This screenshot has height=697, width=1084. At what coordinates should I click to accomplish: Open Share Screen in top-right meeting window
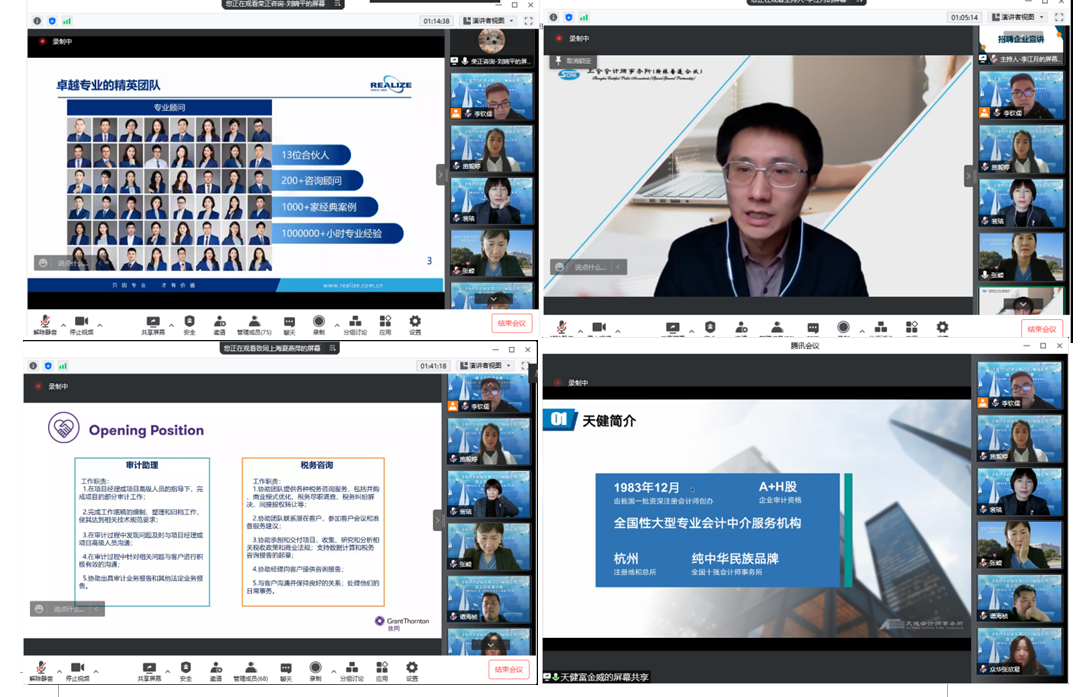pyautogui.click(x=672, y=328)
